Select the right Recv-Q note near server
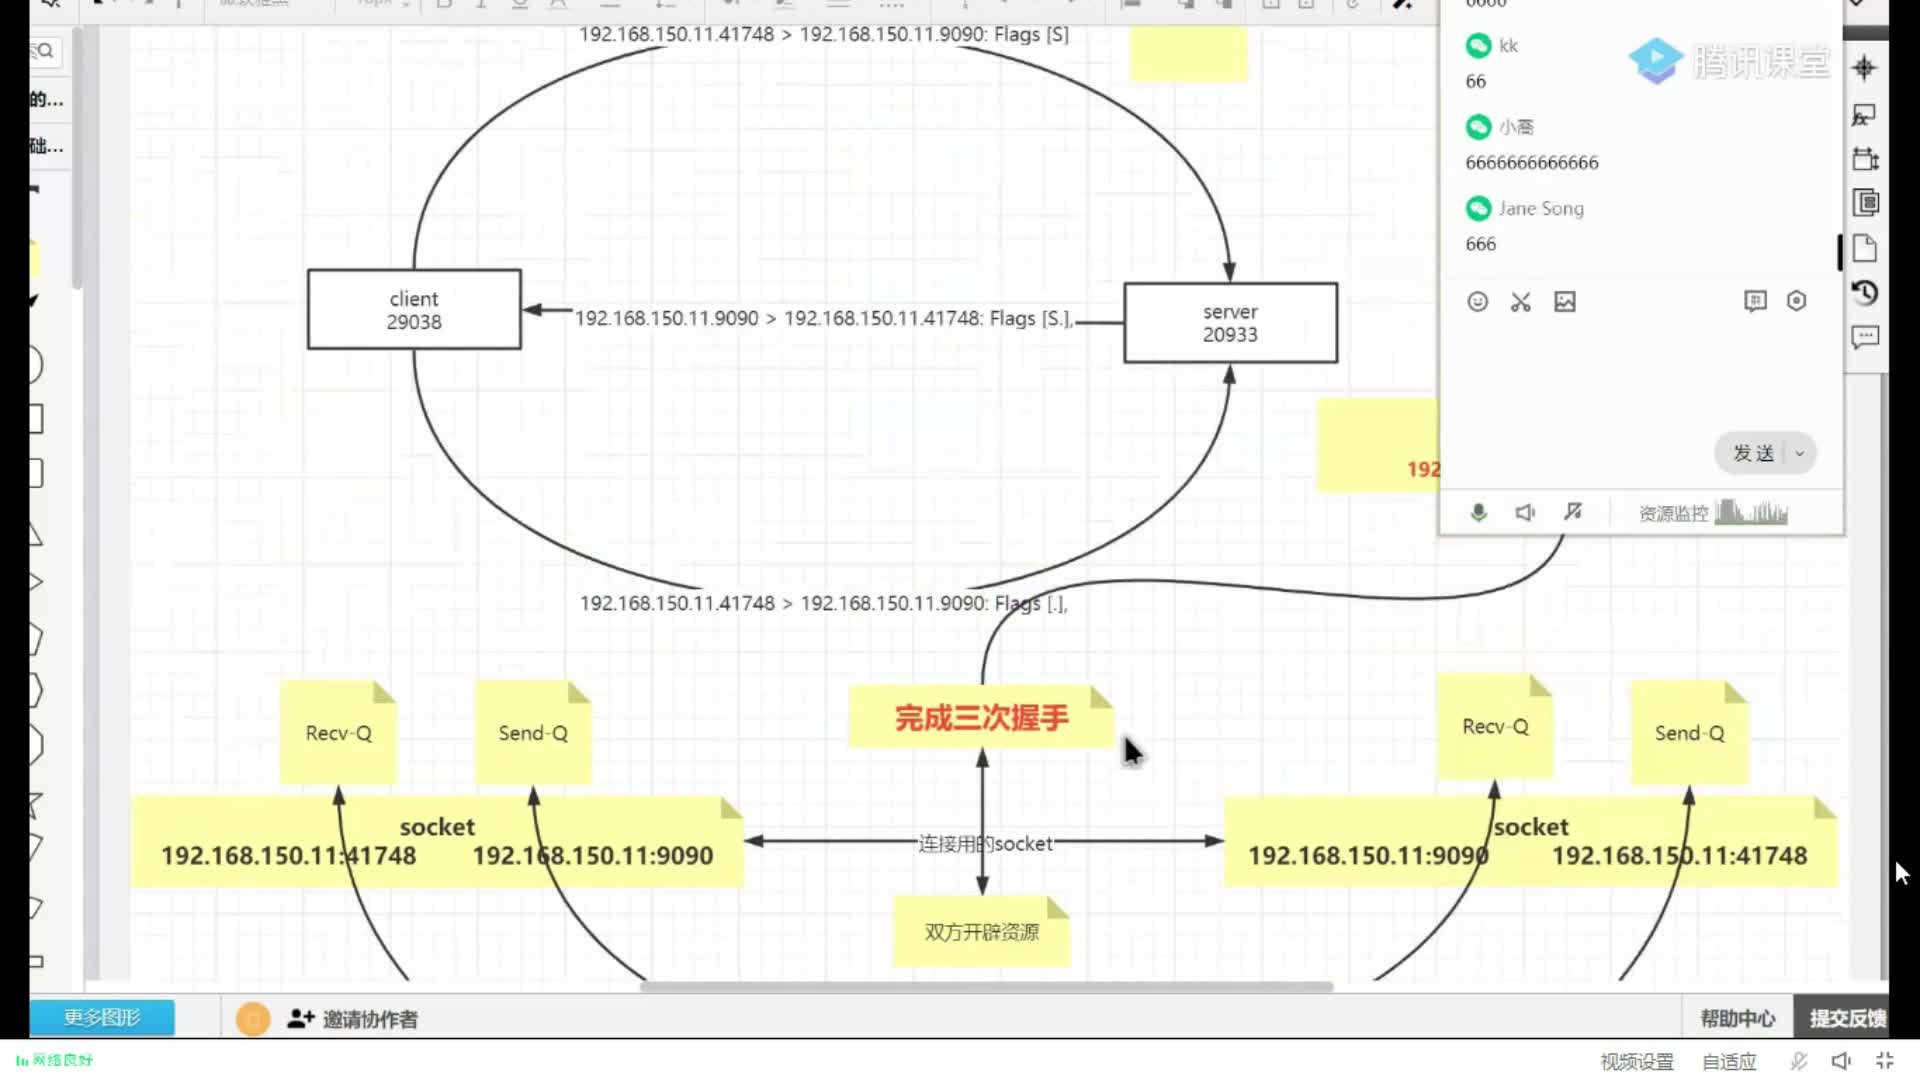Viewport: 1920px width, 1080px height. coord(1495,727)
